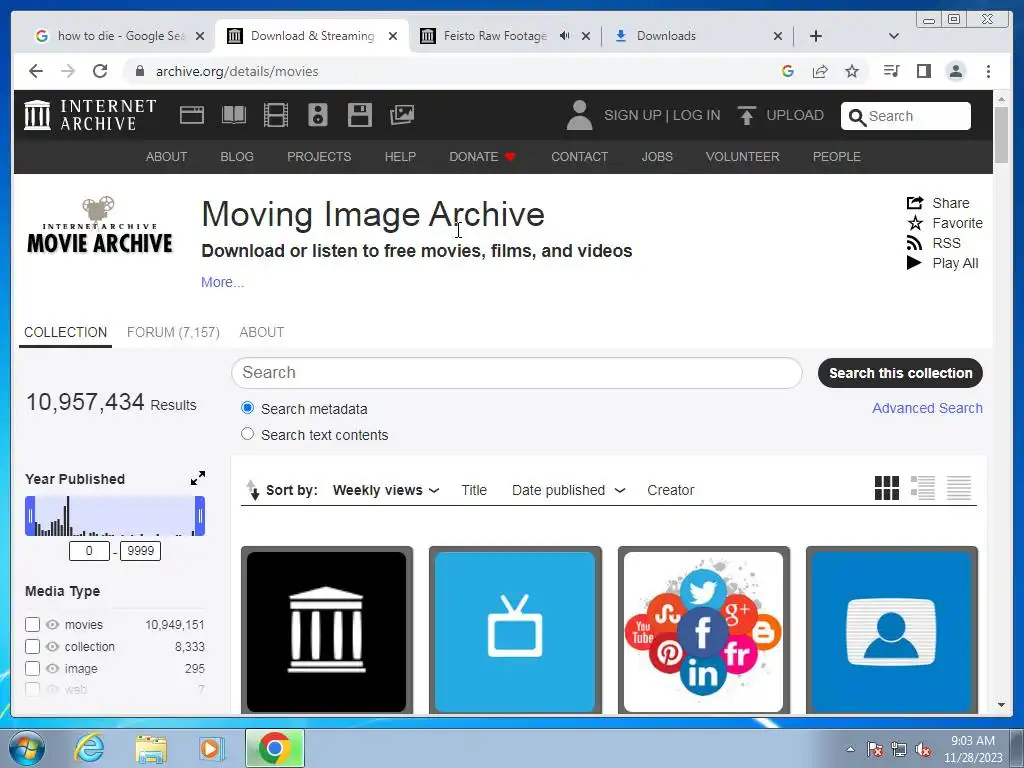Toggle eye icon for image filter

tap(53, 669)
